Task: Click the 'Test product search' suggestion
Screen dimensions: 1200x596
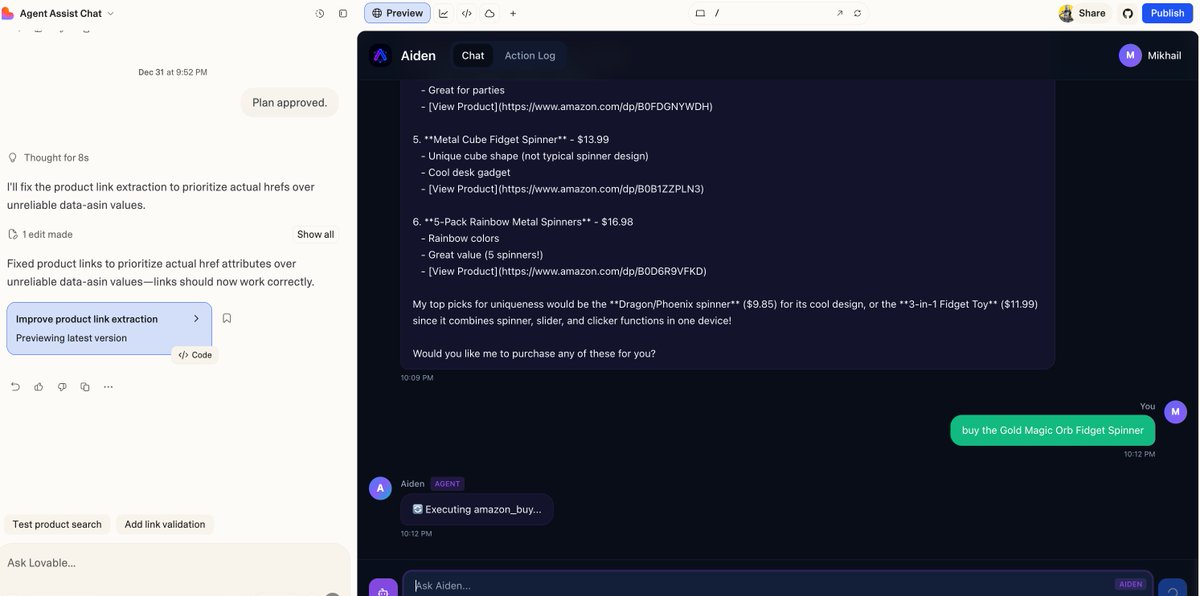Action: pos(57,524)
